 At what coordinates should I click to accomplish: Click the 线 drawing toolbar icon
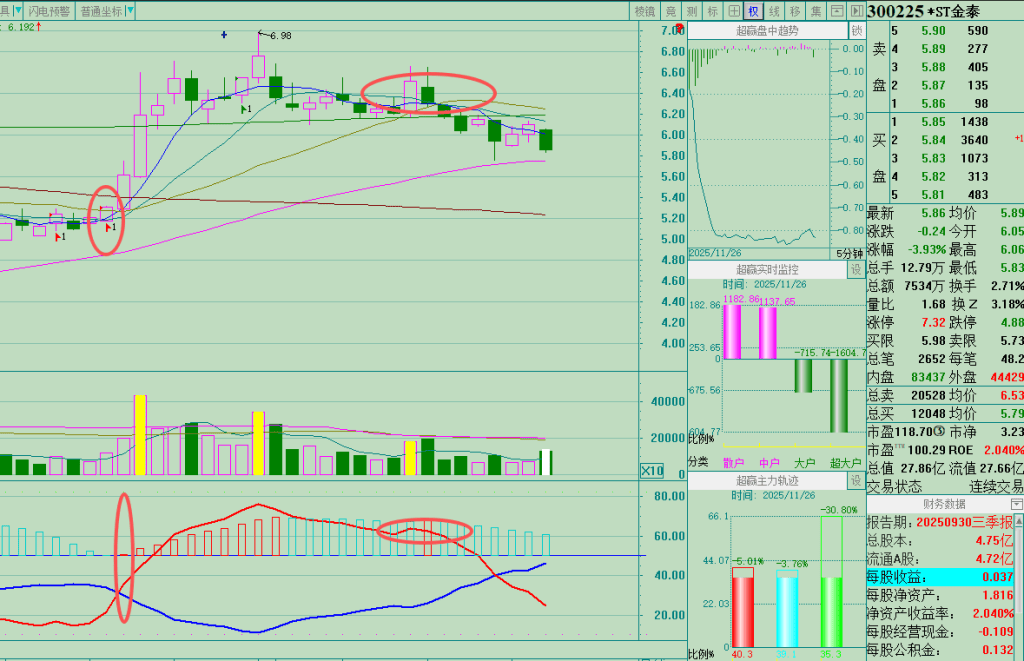(774, 11)
